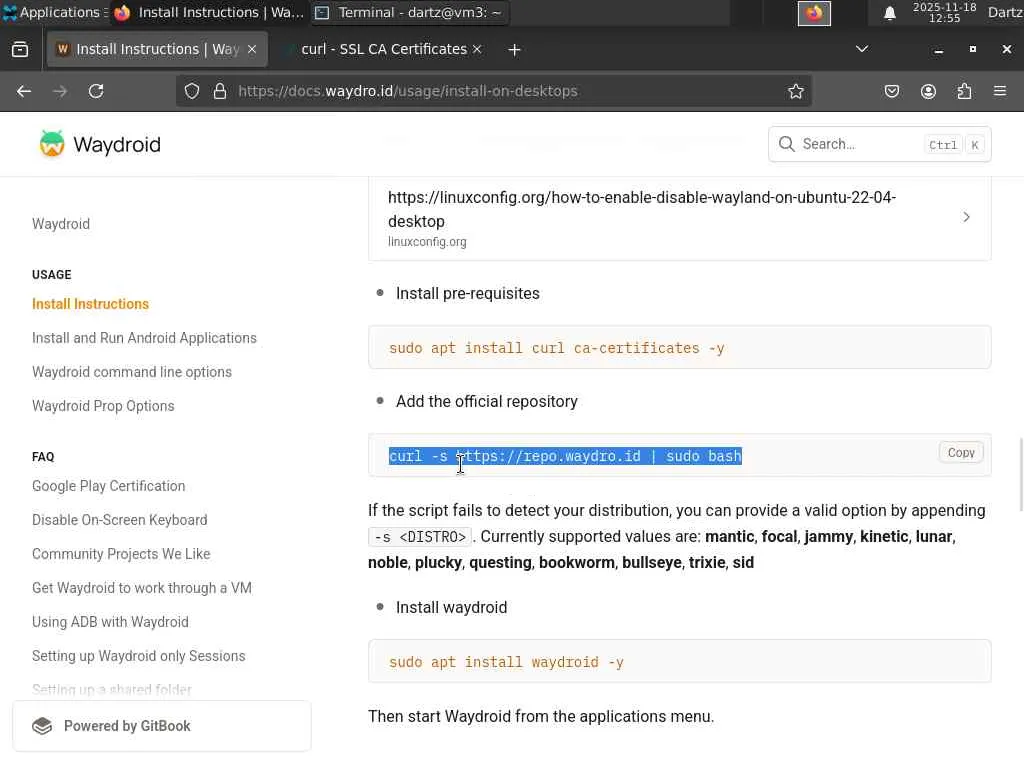This screenshot has width=1024, height=768.
Task: Go back using the browser arrow
Action: (x=24, y=91)
